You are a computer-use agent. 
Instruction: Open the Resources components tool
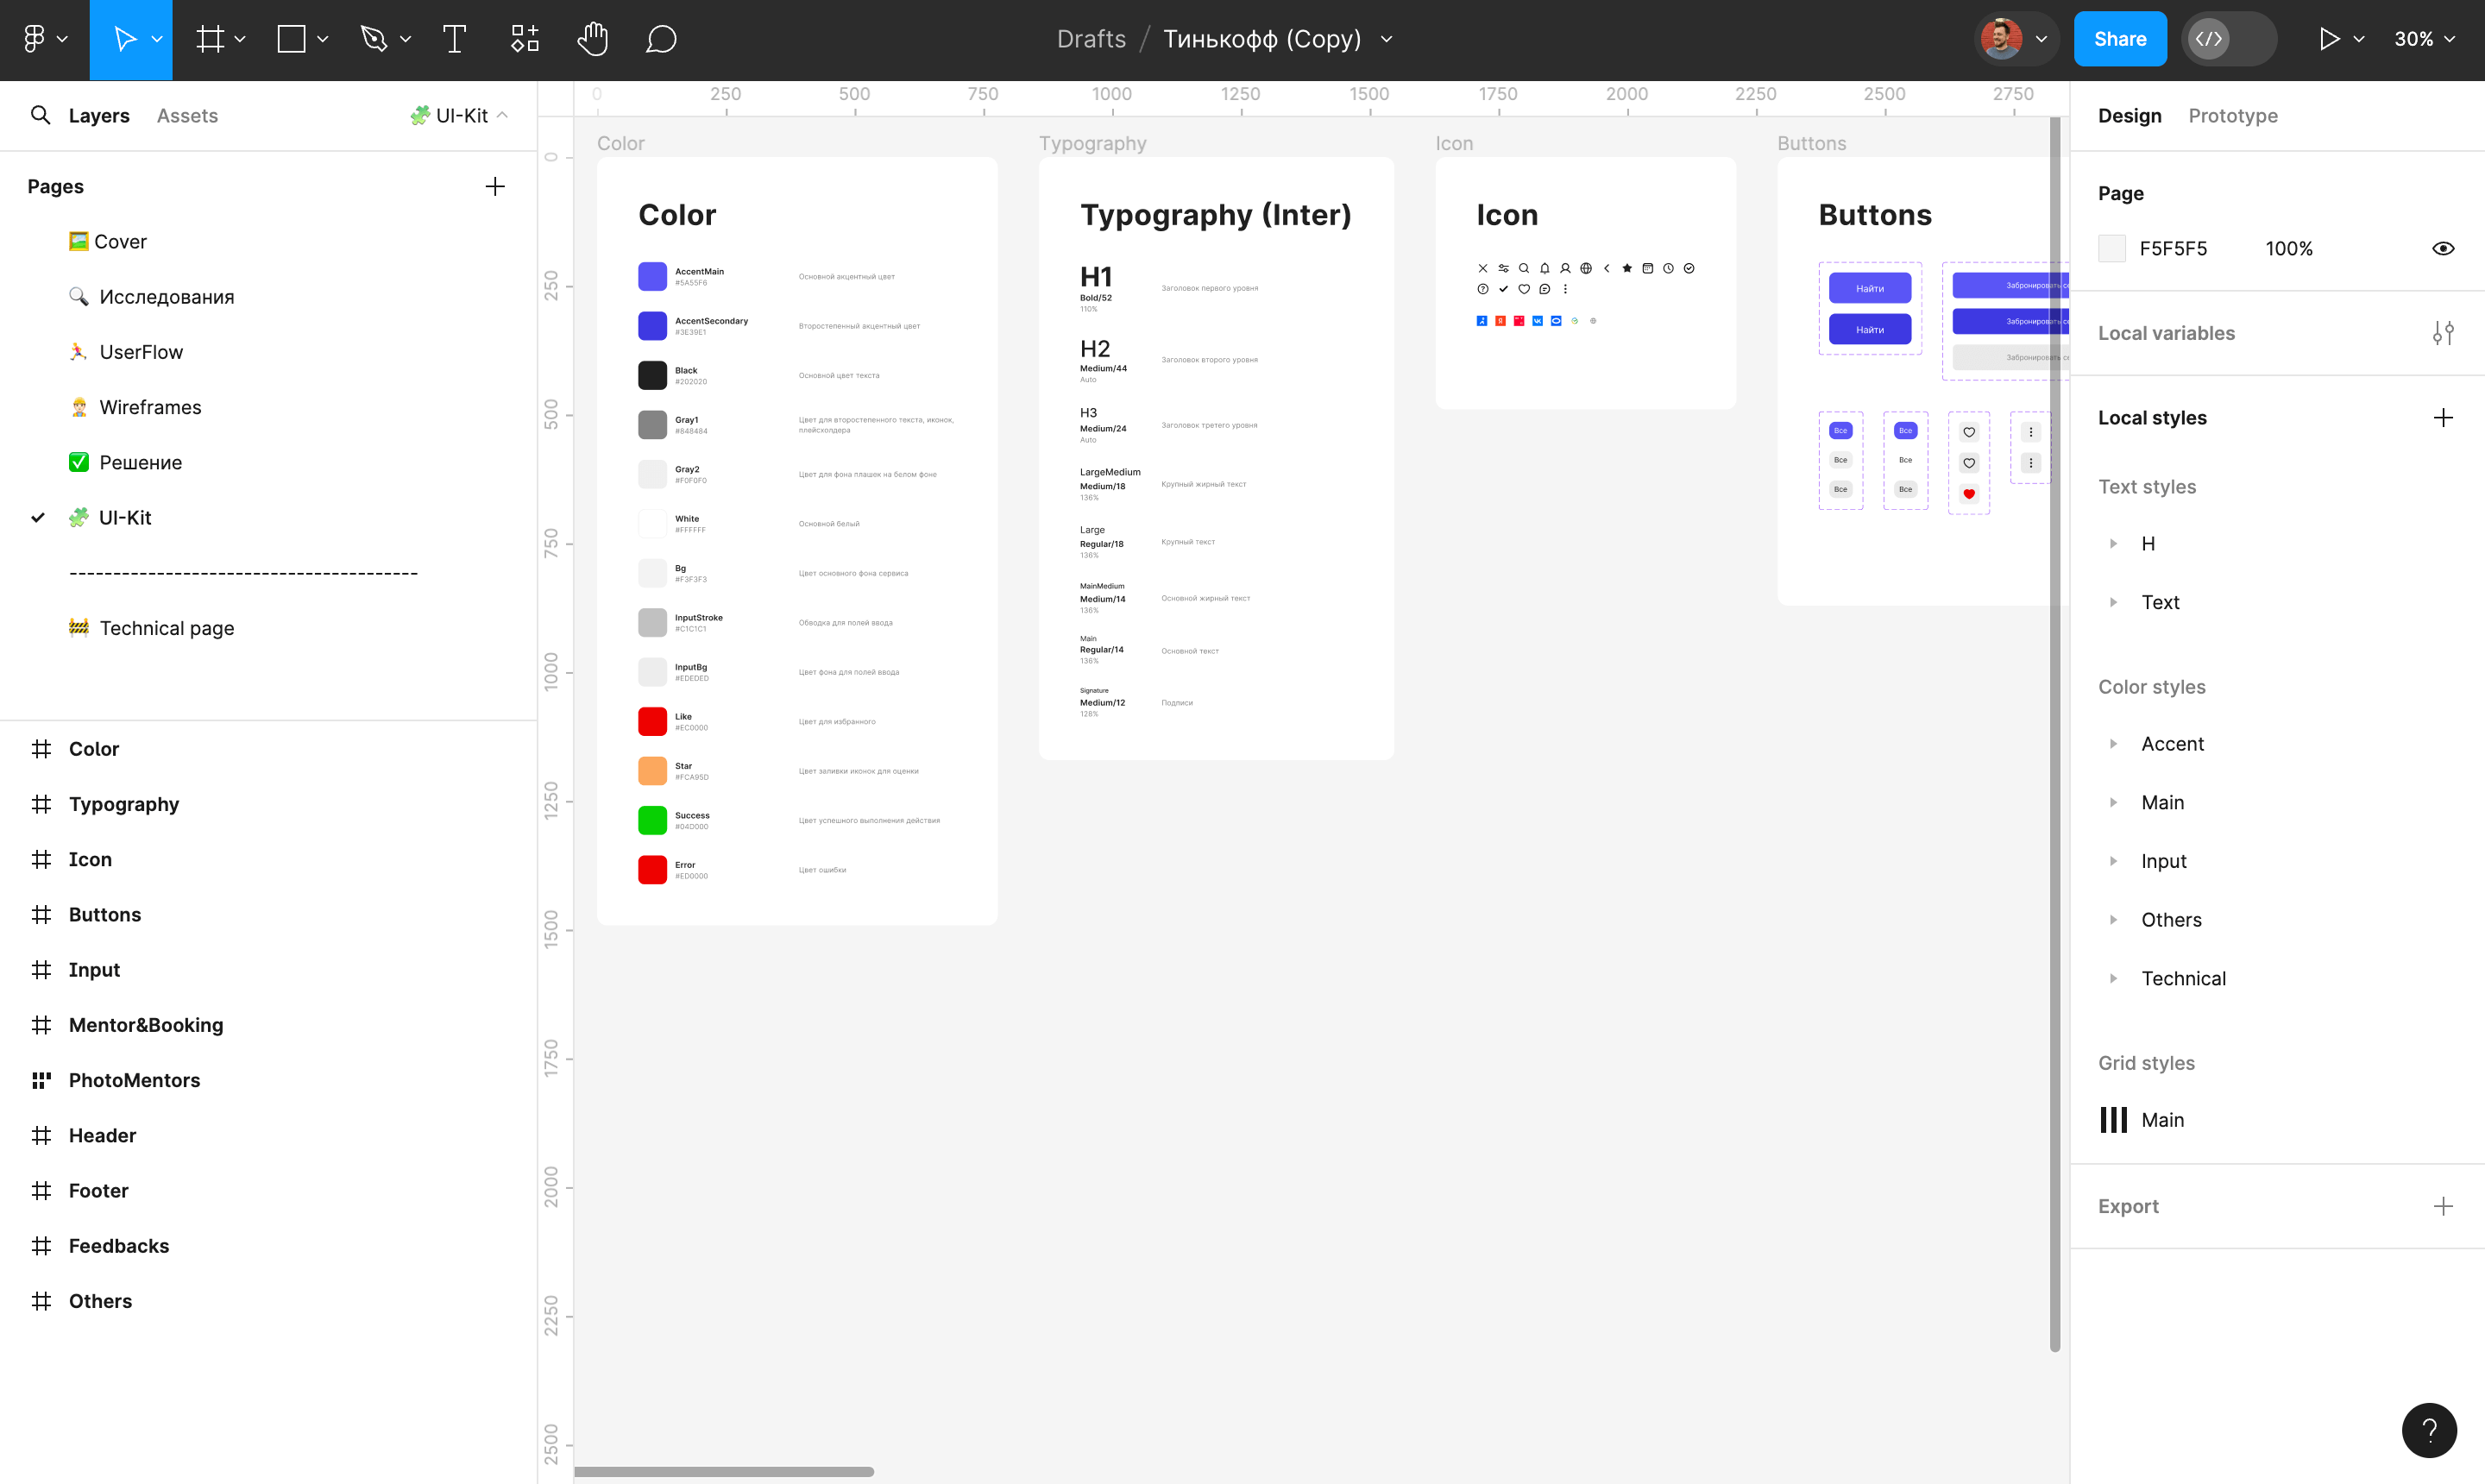pyautogui.click(x=525, y=39)
